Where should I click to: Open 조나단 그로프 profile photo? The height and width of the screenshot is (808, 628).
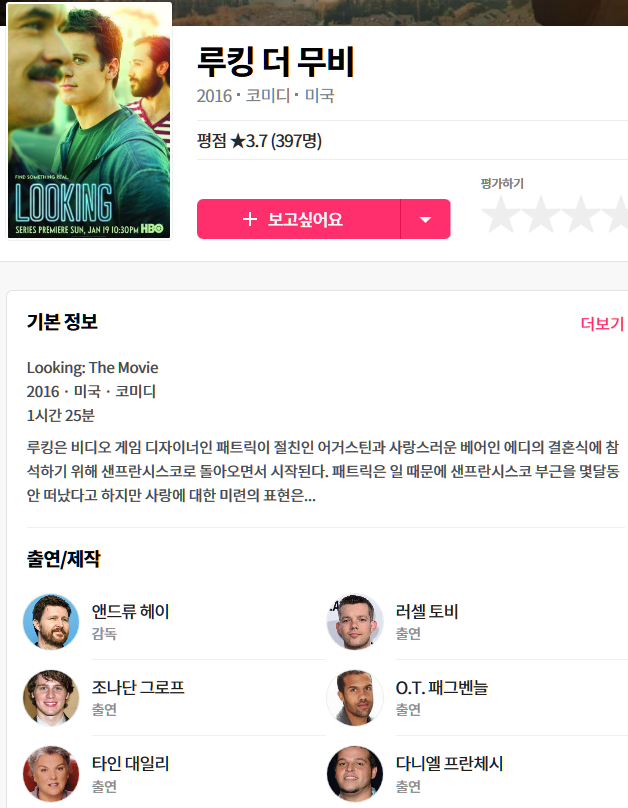(x=51, y=698)
